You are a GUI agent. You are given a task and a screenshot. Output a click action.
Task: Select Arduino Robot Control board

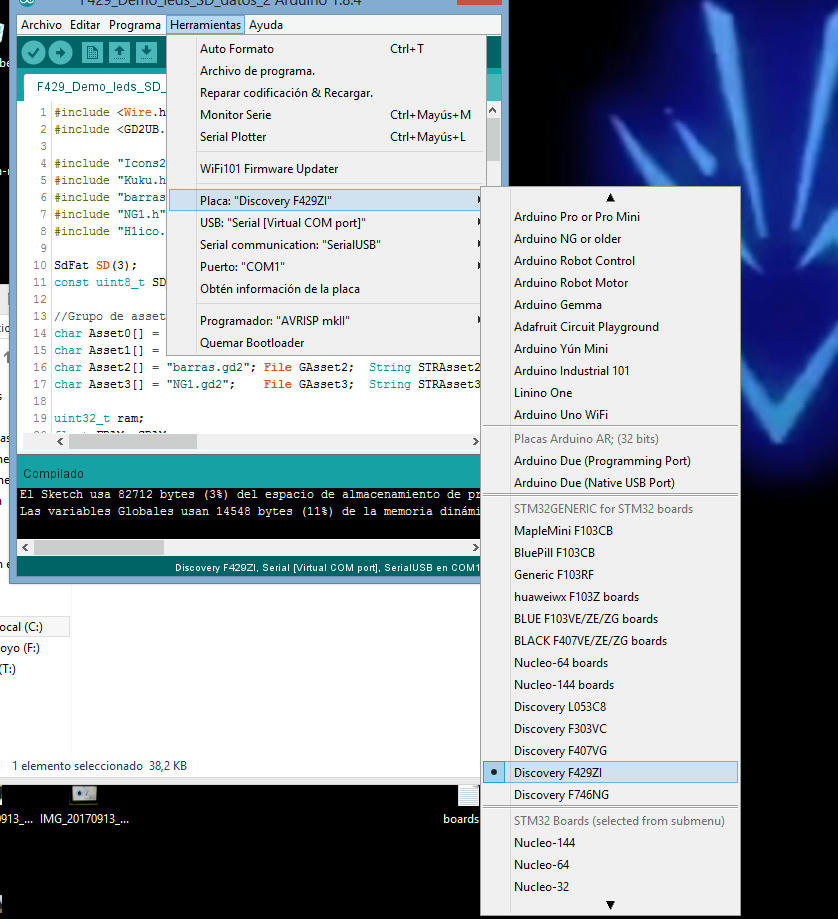coord(610,261)
